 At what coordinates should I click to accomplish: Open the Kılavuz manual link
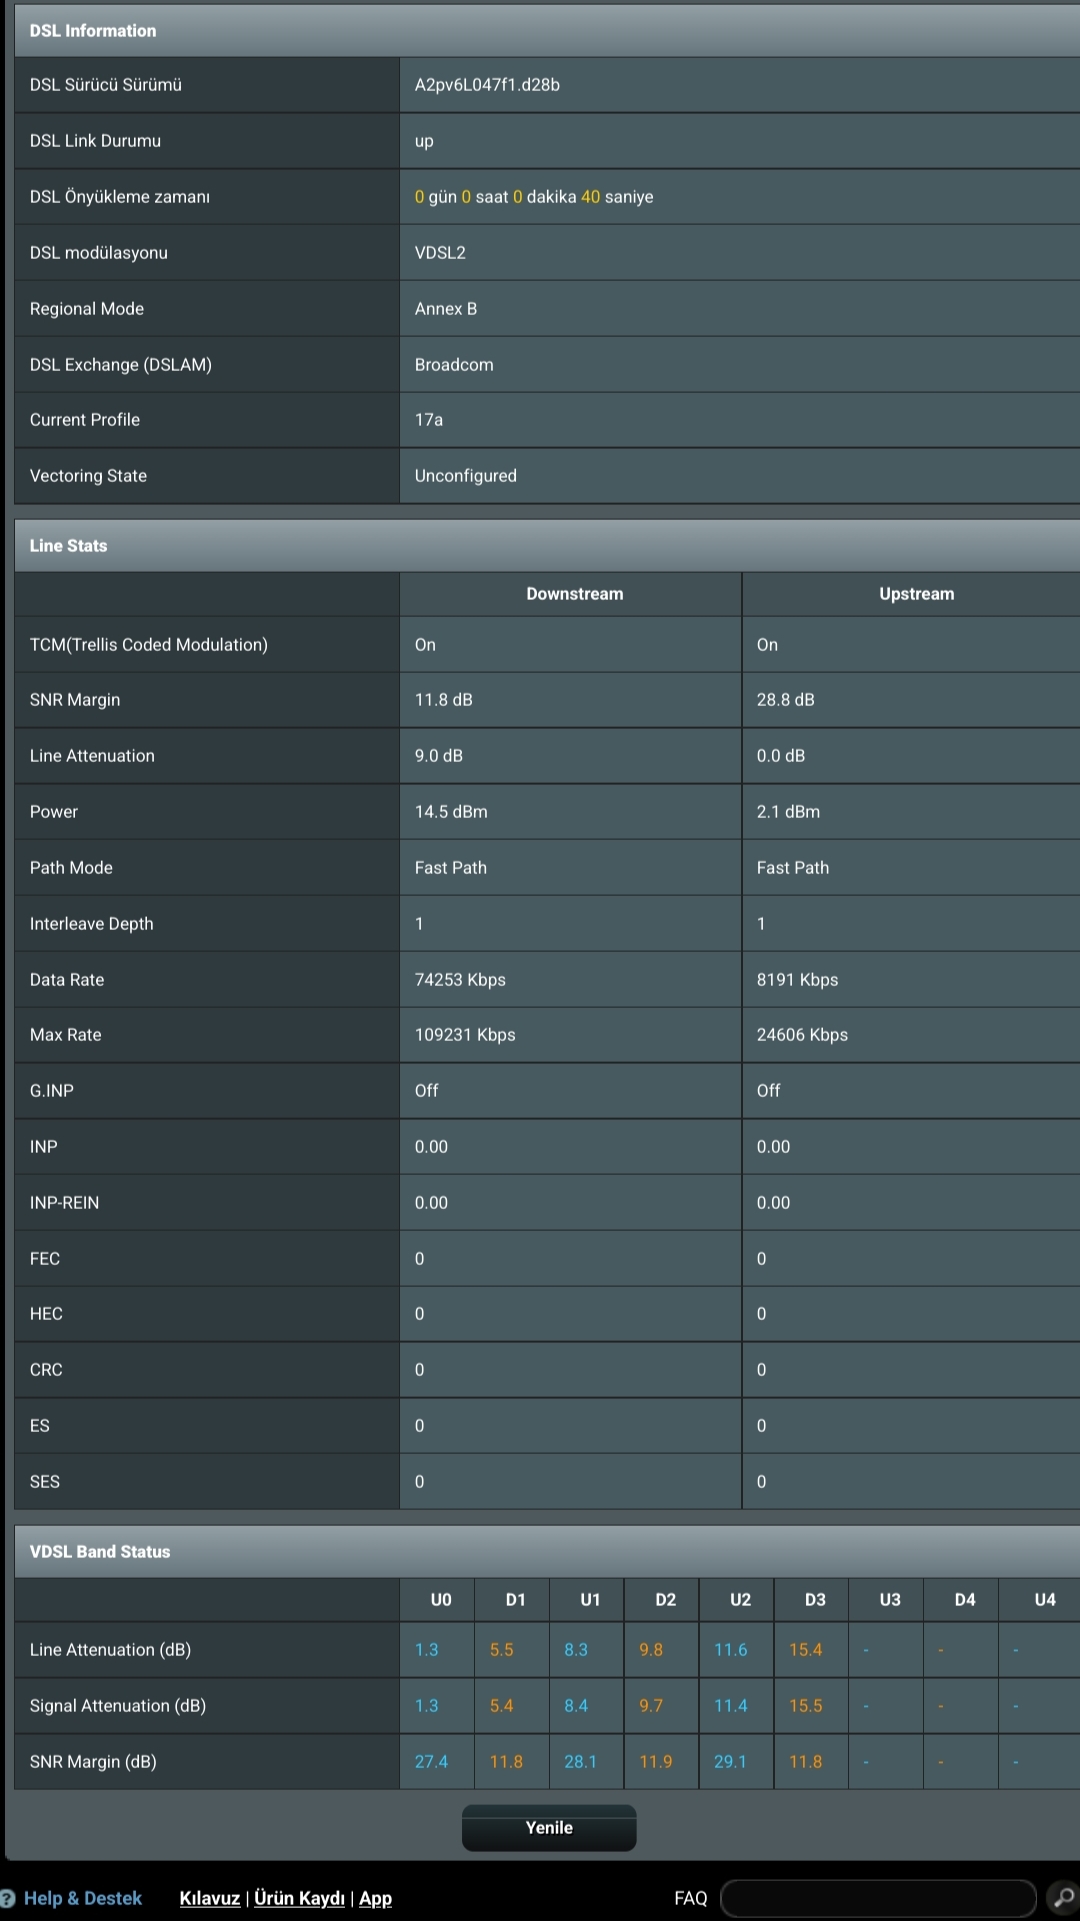coord(210,1898)
